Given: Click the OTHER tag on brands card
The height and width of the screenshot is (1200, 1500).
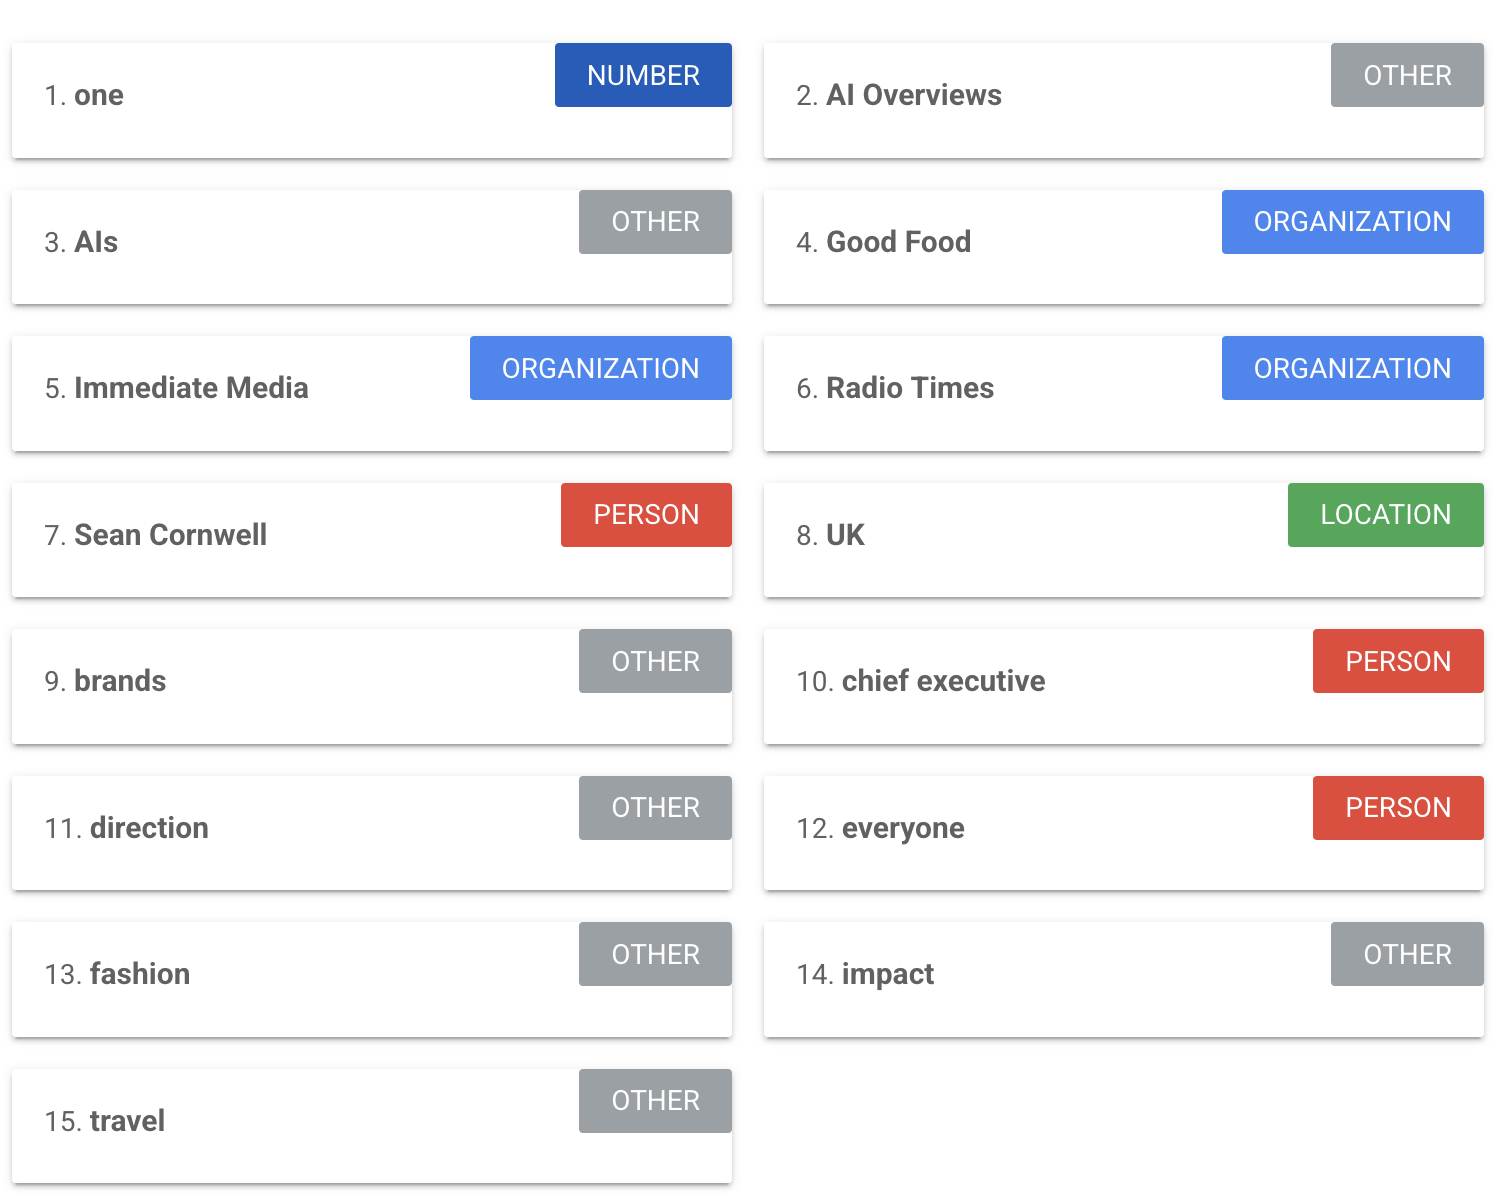Looking at the screenshot, I should [x=655, y=661].
